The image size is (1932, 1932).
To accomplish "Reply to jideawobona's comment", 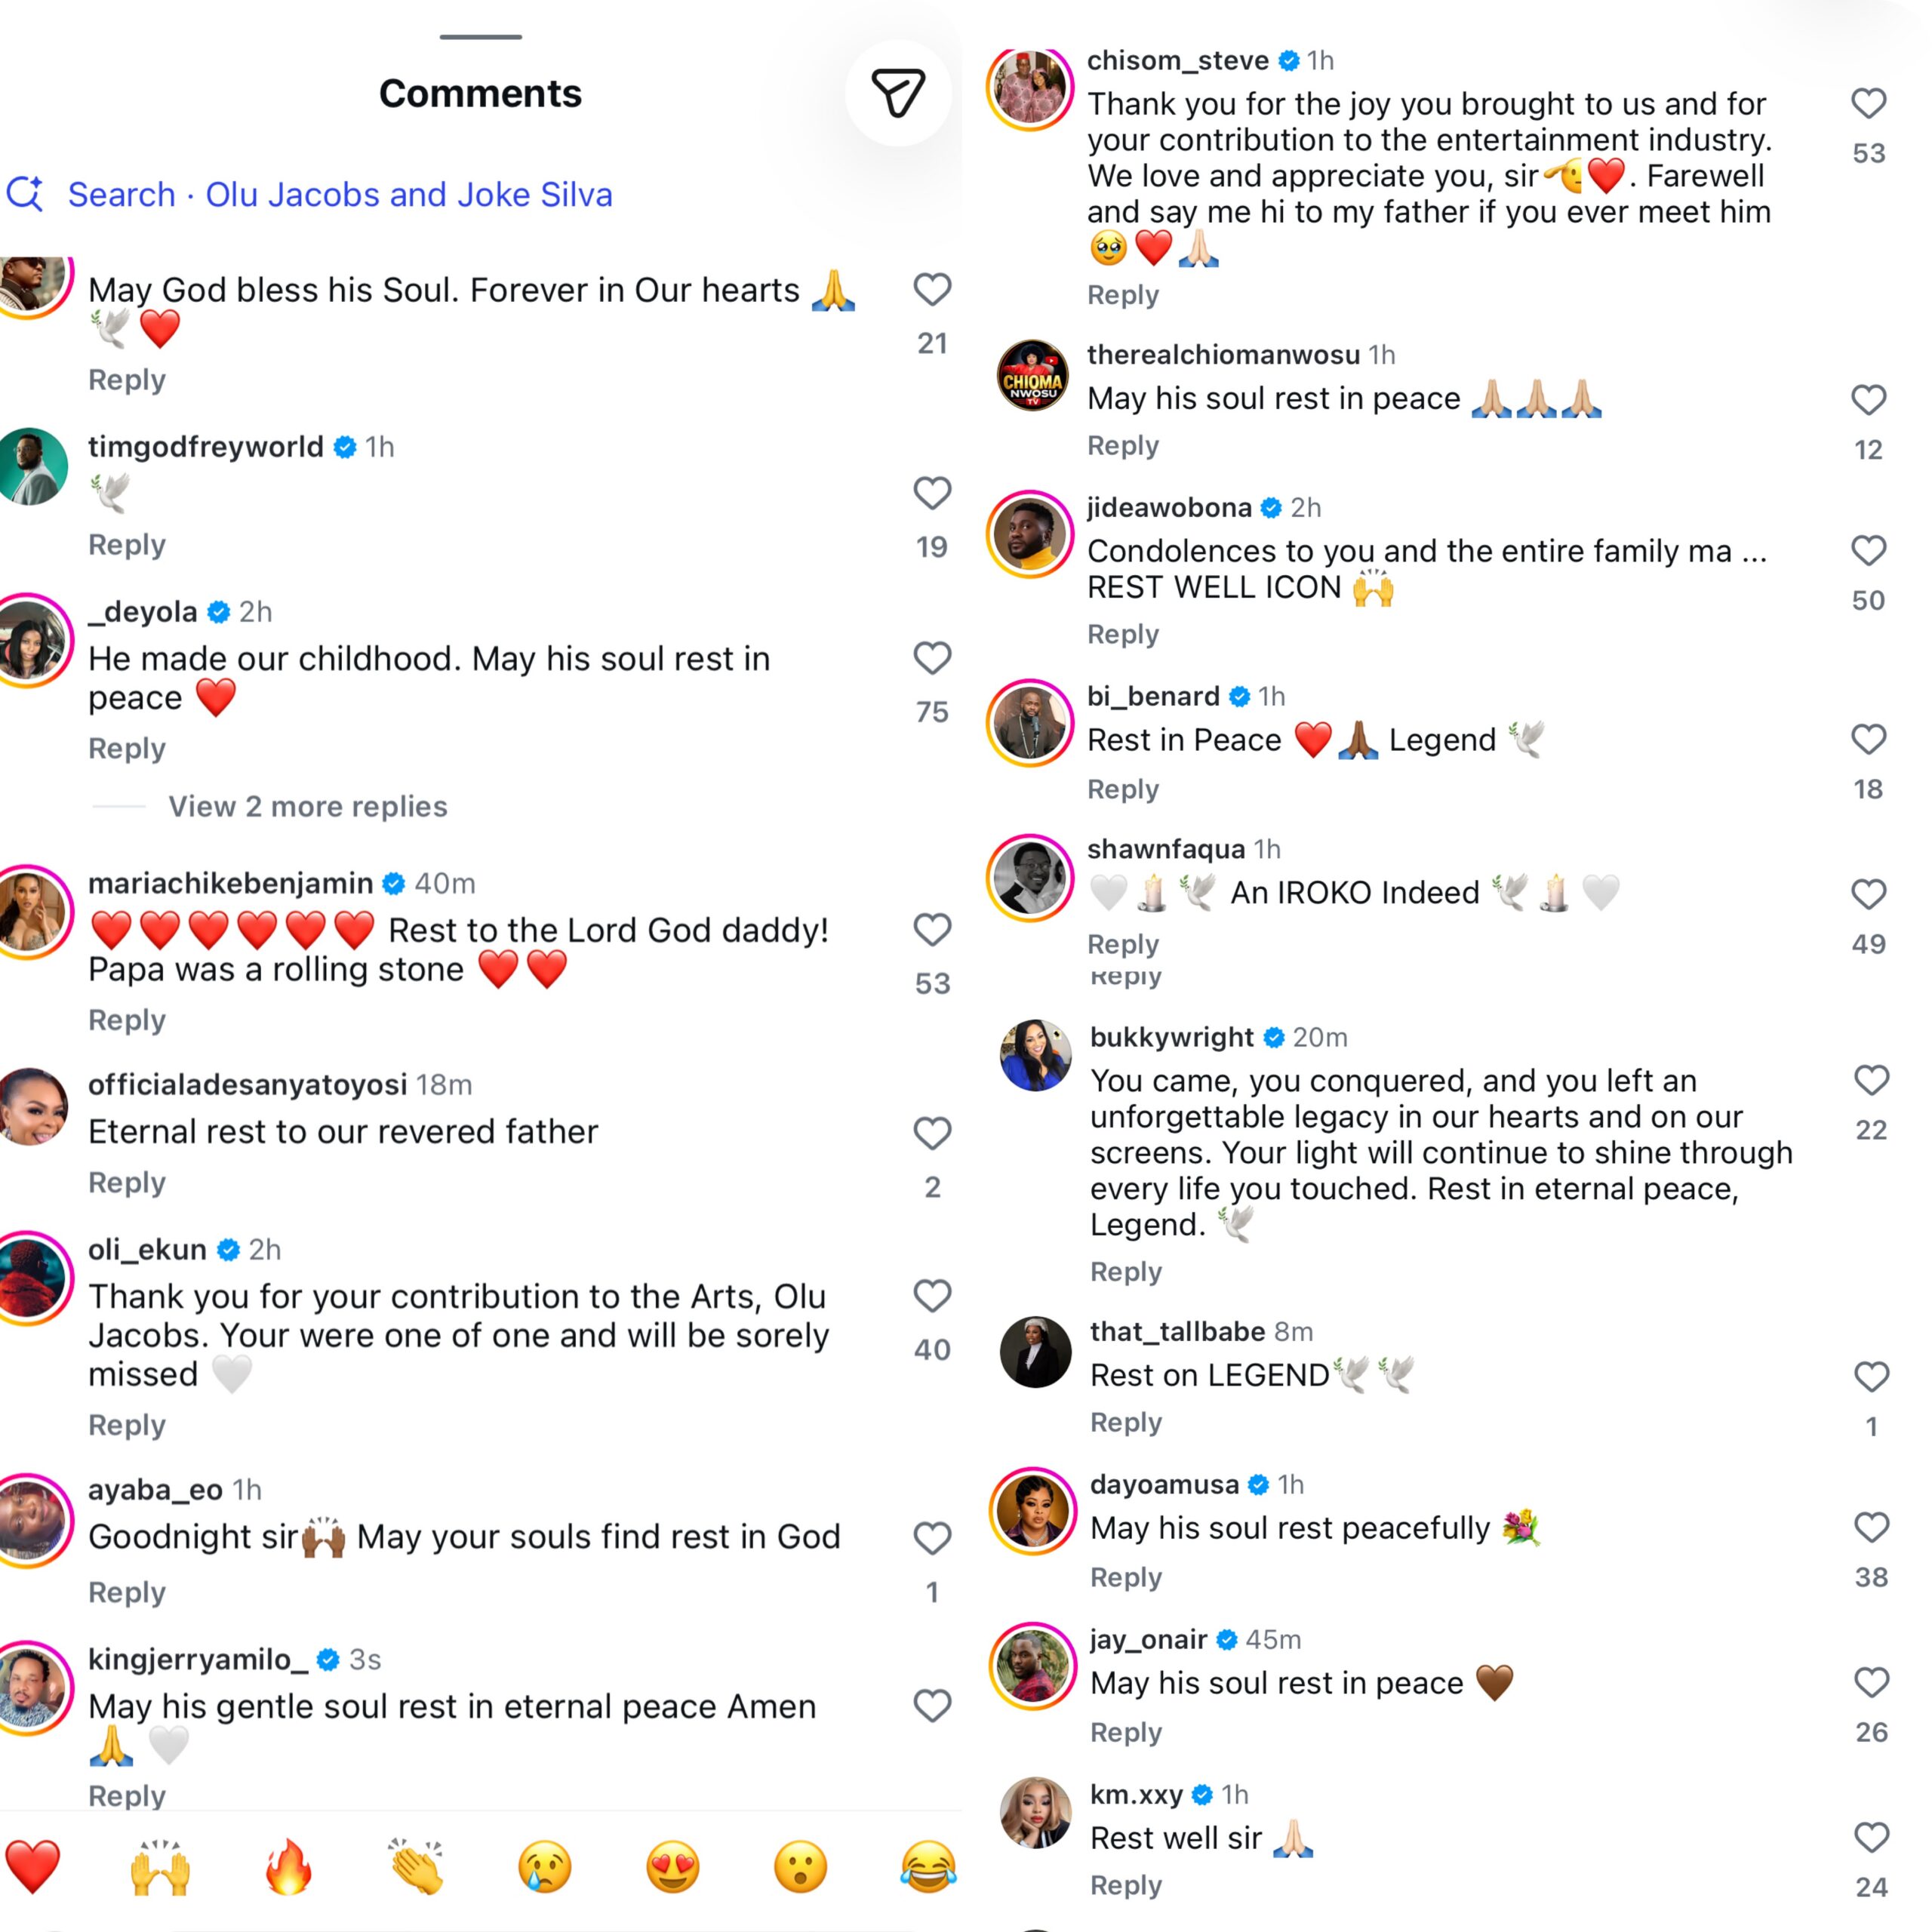I will pyautogui.click(x=1123, y=634).
